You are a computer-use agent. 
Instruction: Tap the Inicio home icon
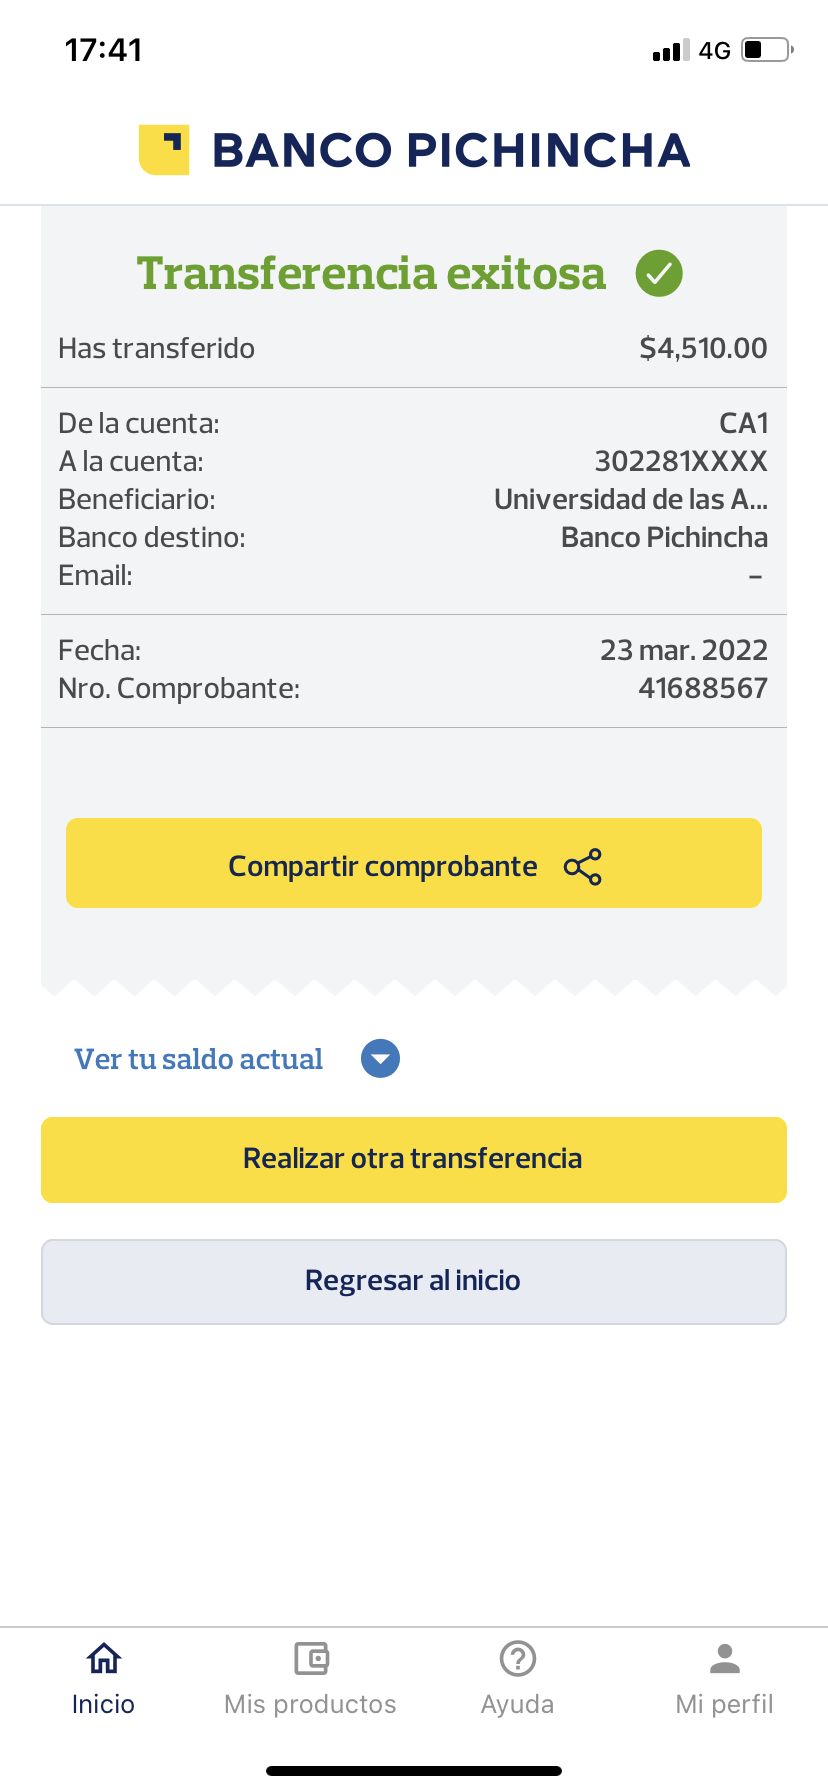(104, 1658)
